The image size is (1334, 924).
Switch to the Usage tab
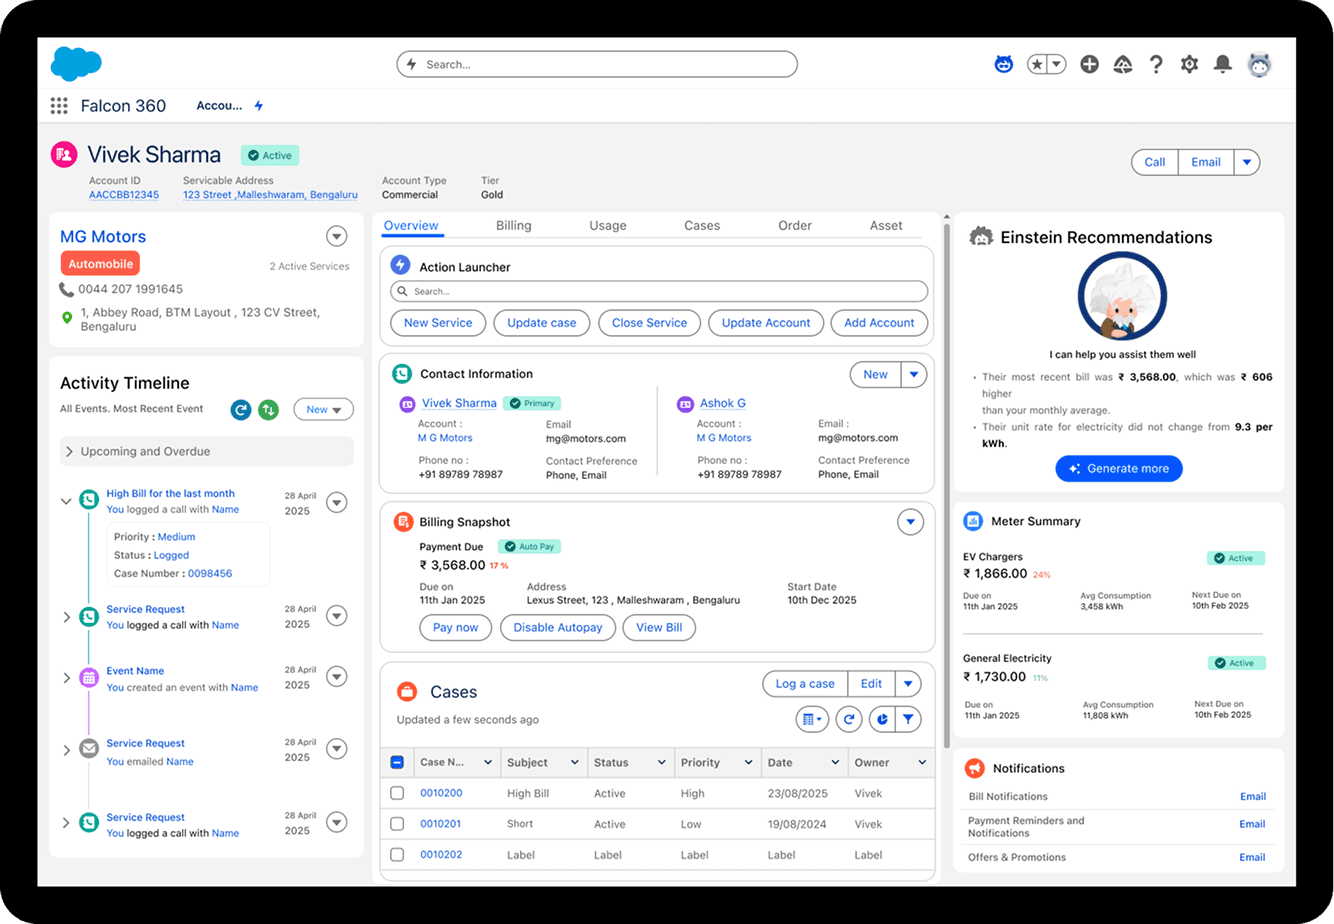(608, 226)
